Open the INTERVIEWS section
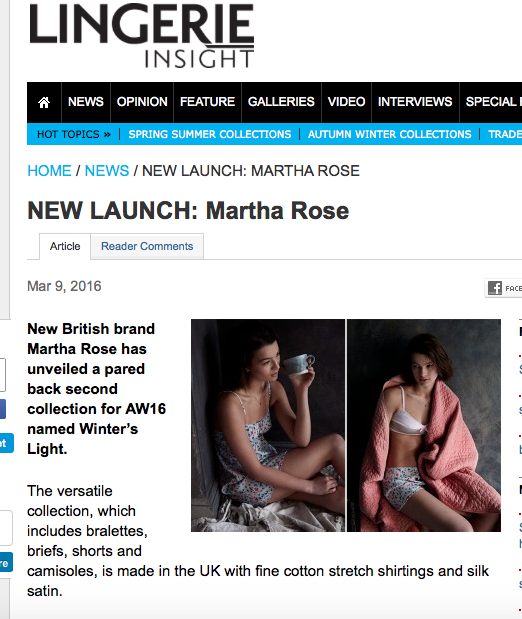 coord(415,102)
